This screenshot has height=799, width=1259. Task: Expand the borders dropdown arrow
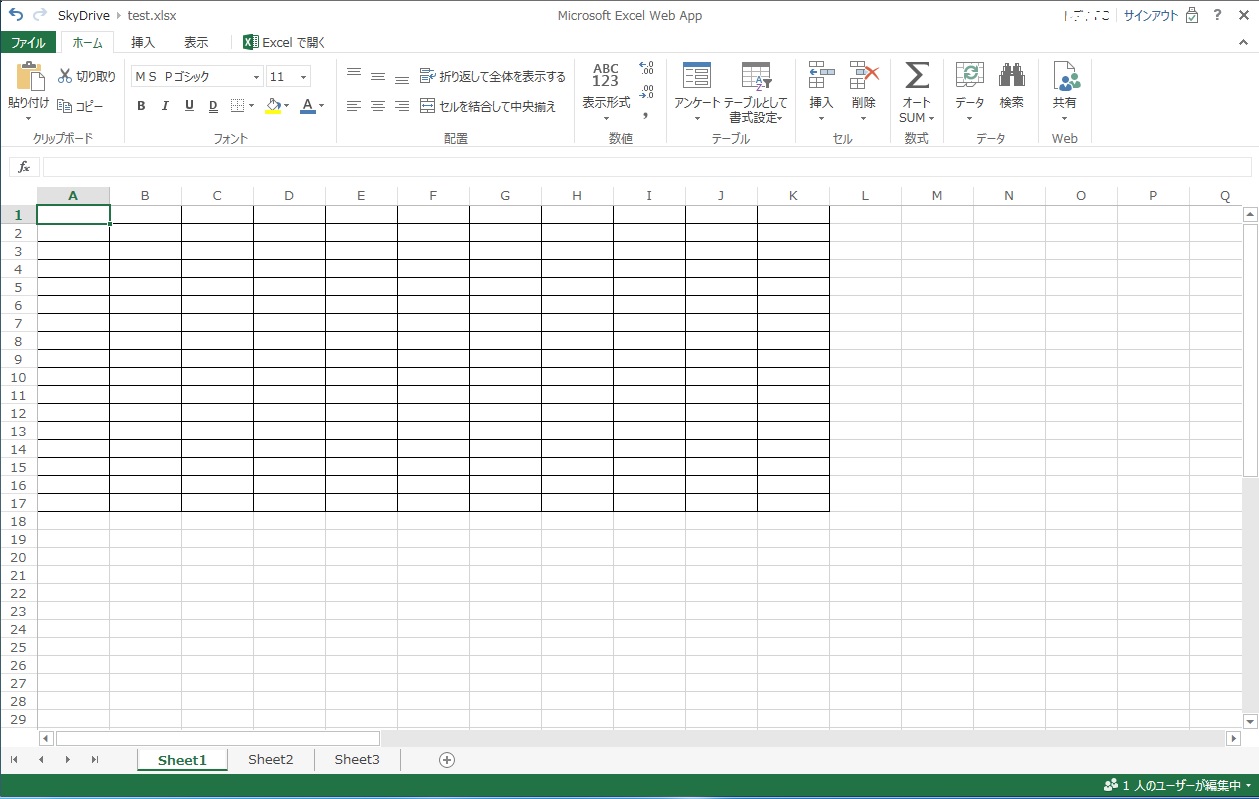(x=251, y=106)
